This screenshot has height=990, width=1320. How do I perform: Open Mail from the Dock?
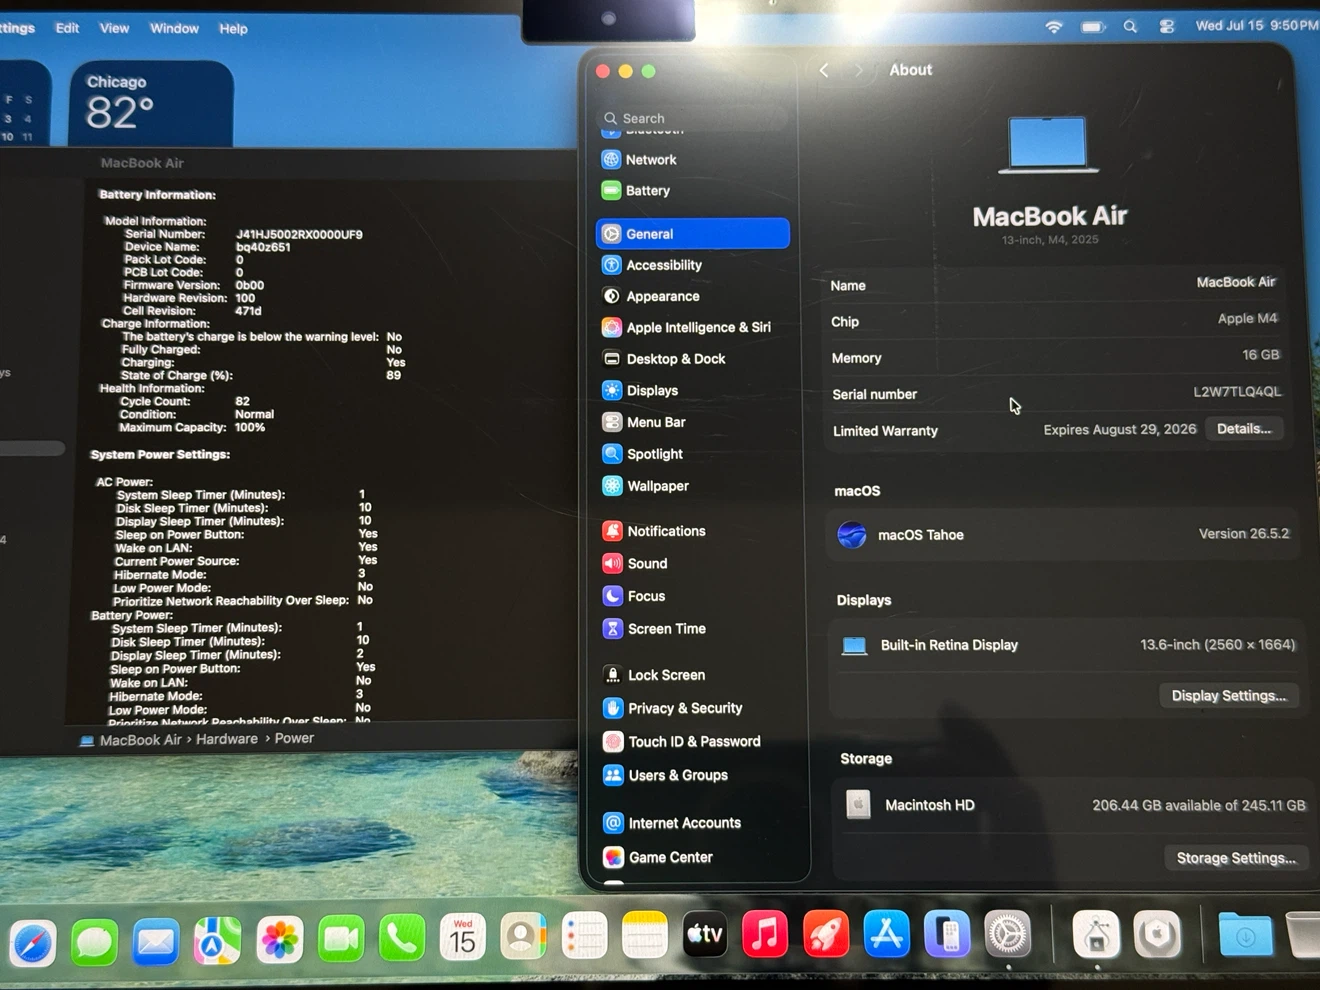click(156, 942)
